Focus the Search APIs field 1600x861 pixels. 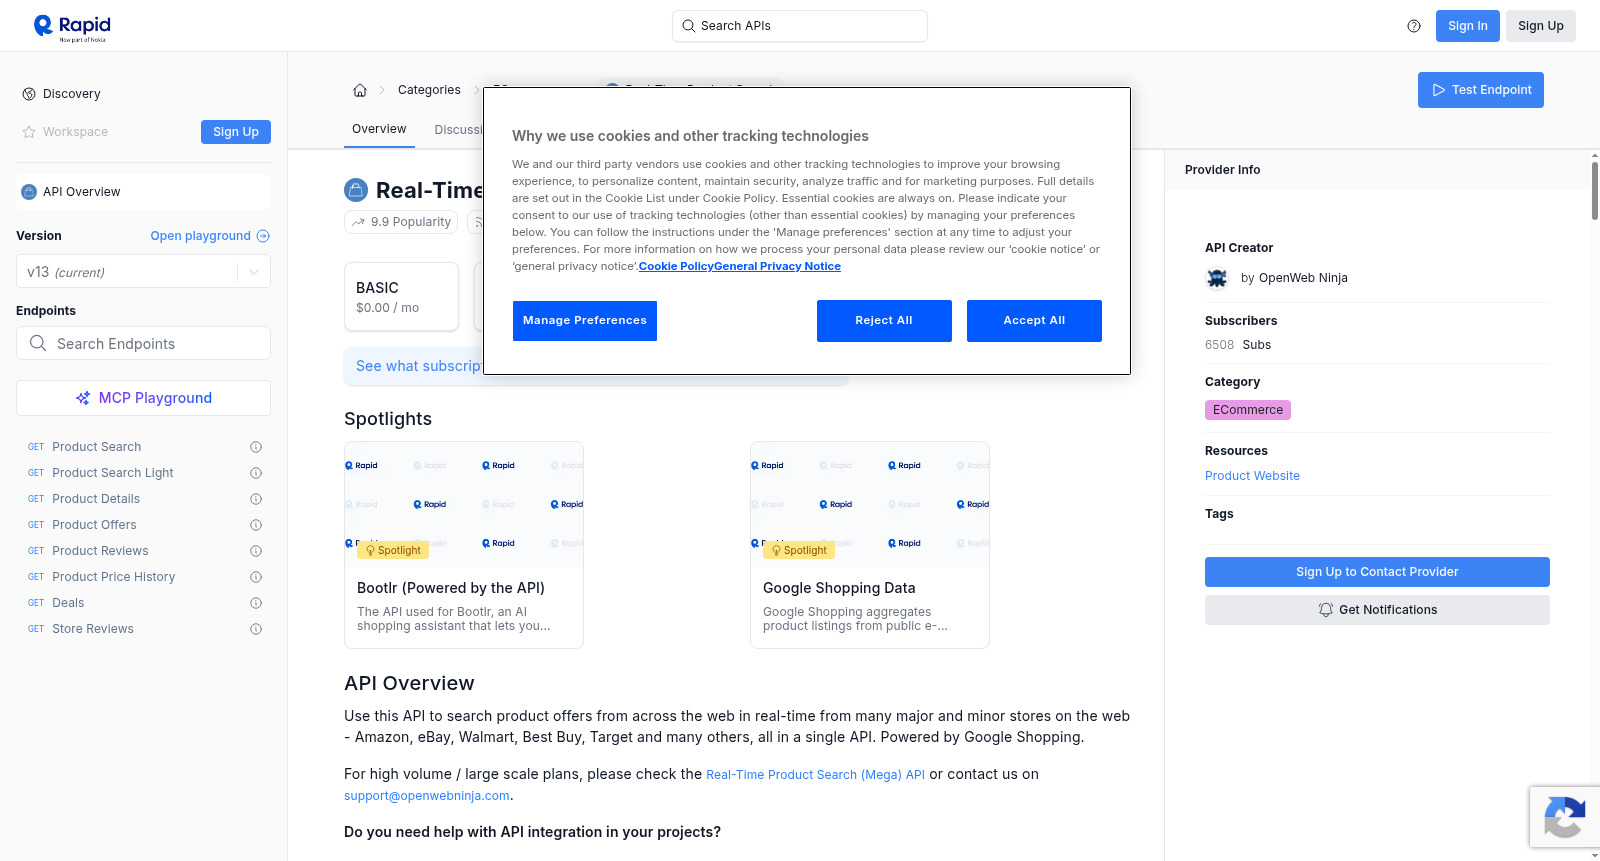(x=800, y=26)
